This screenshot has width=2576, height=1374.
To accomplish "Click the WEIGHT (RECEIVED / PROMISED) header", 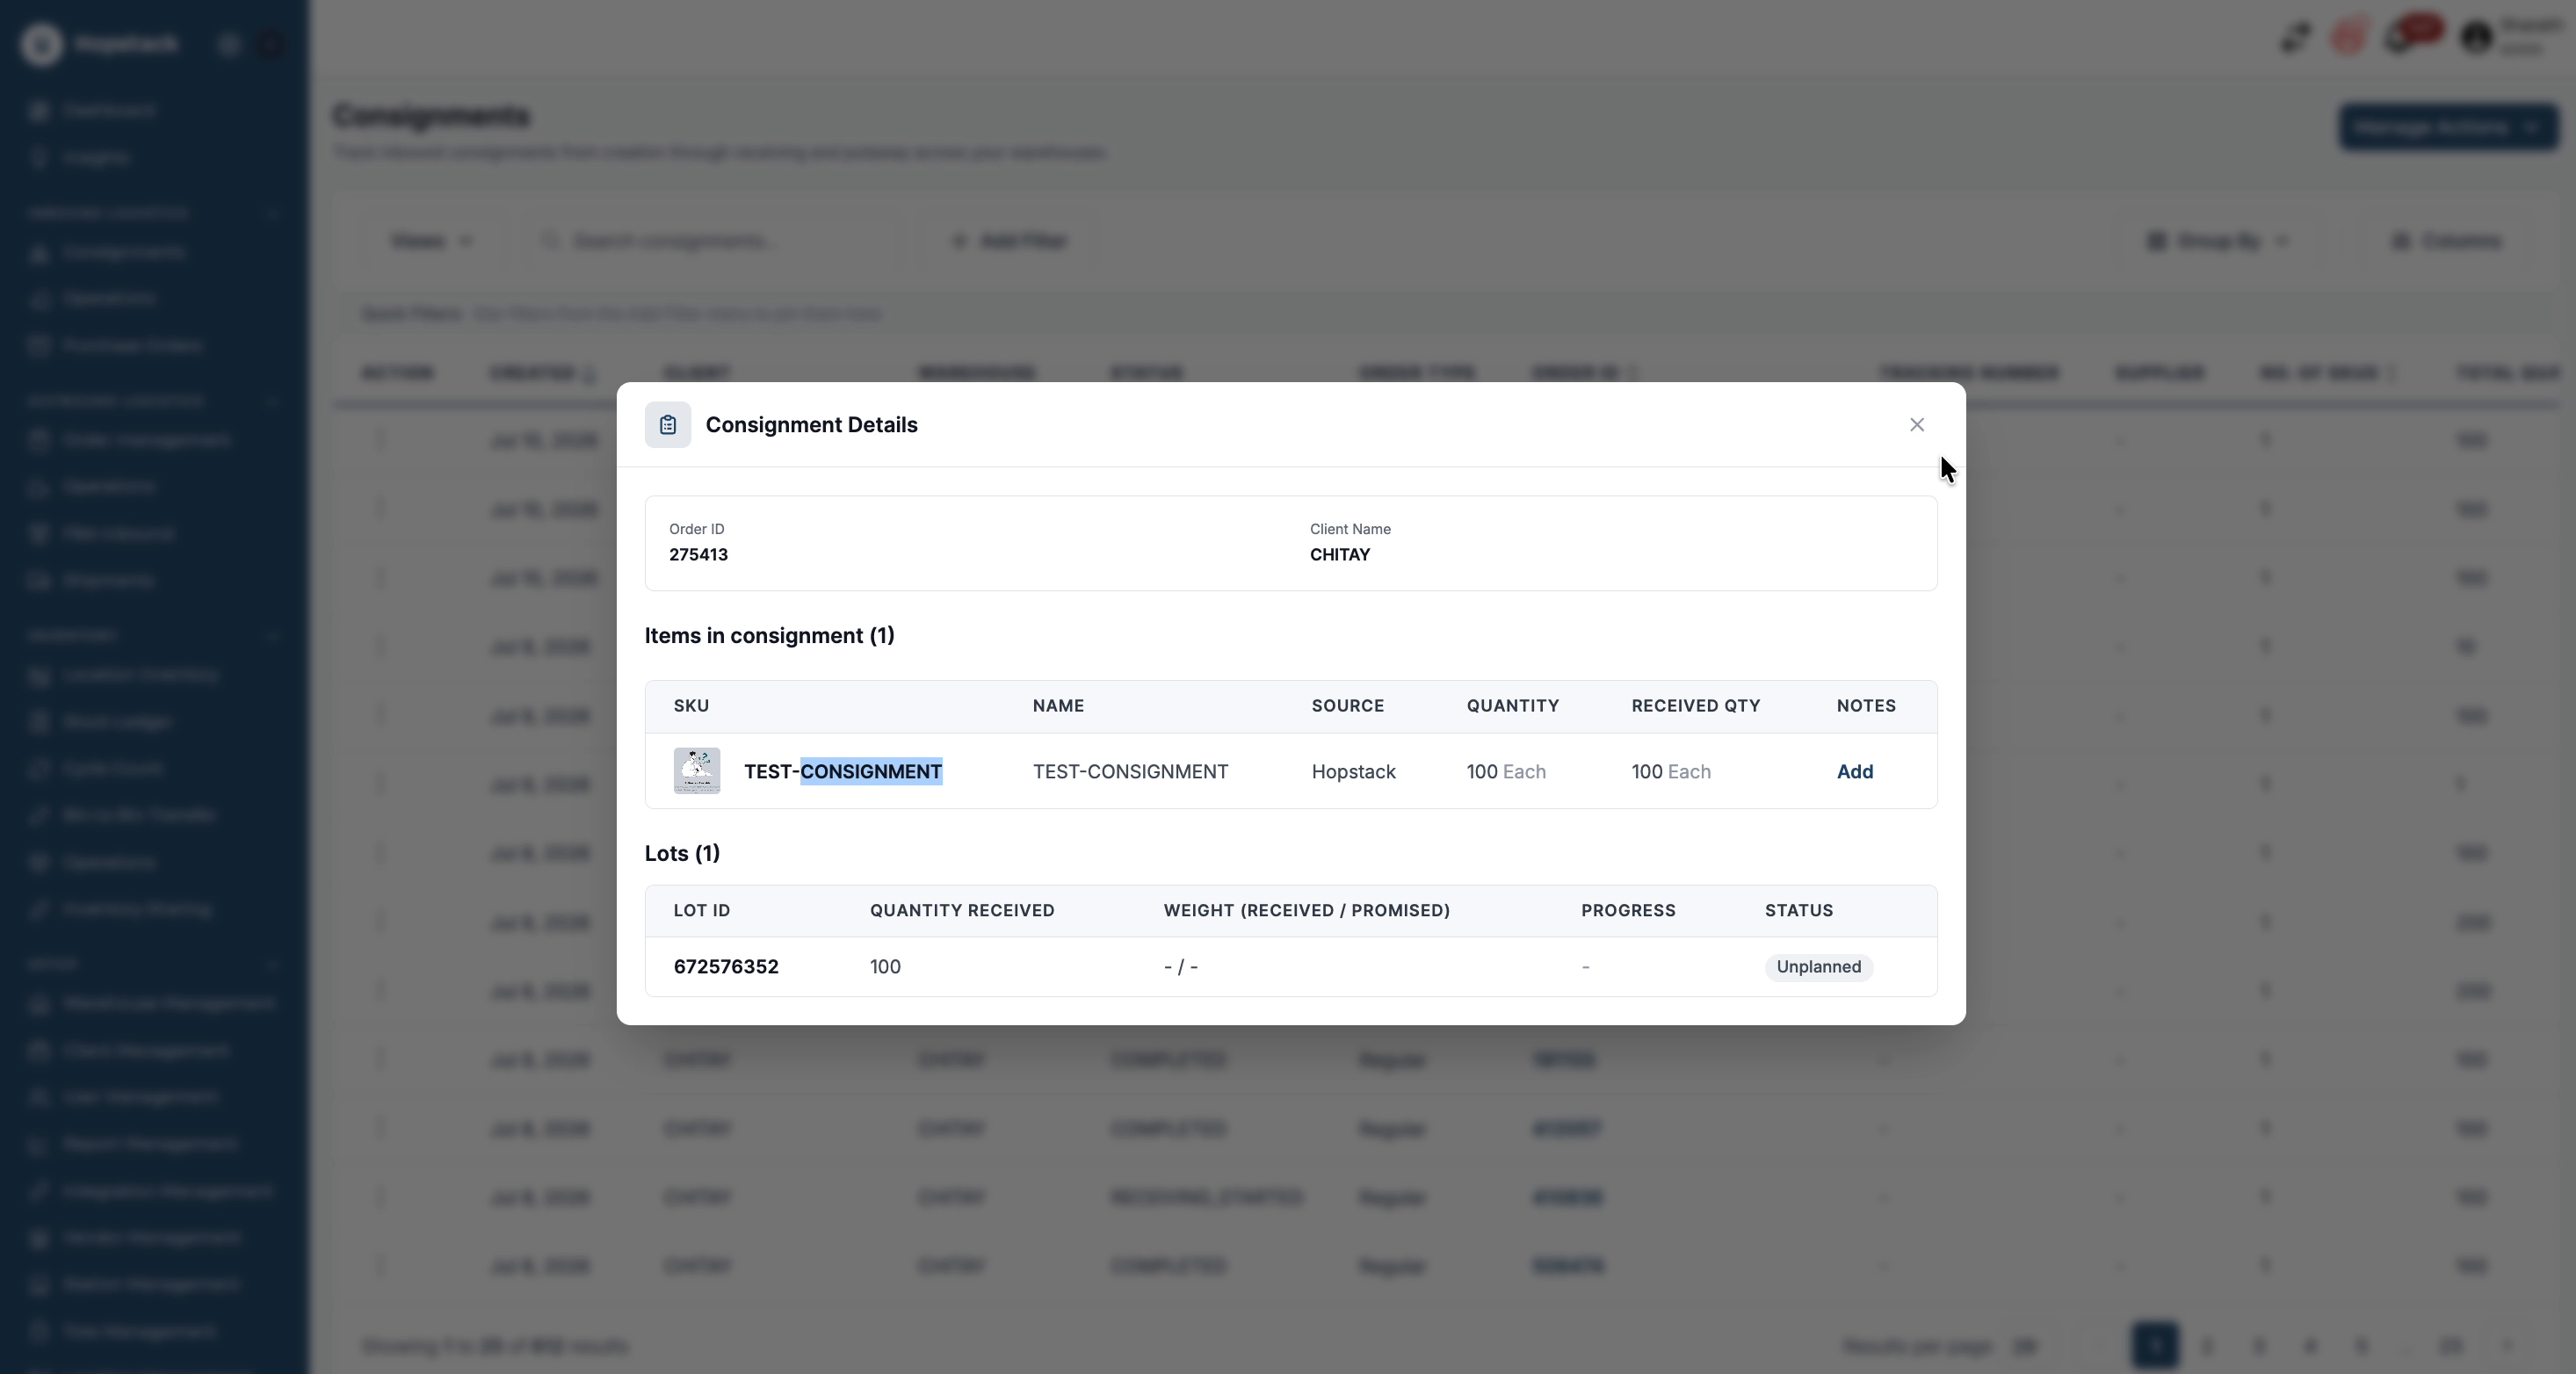I will [1307, 911].
